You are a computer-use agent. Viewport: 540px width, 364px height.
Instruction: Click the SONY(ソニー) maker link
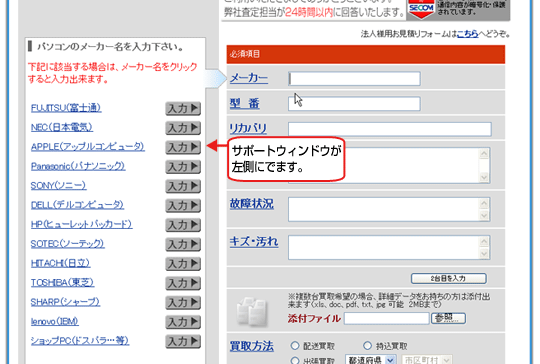tap(58, 186)
